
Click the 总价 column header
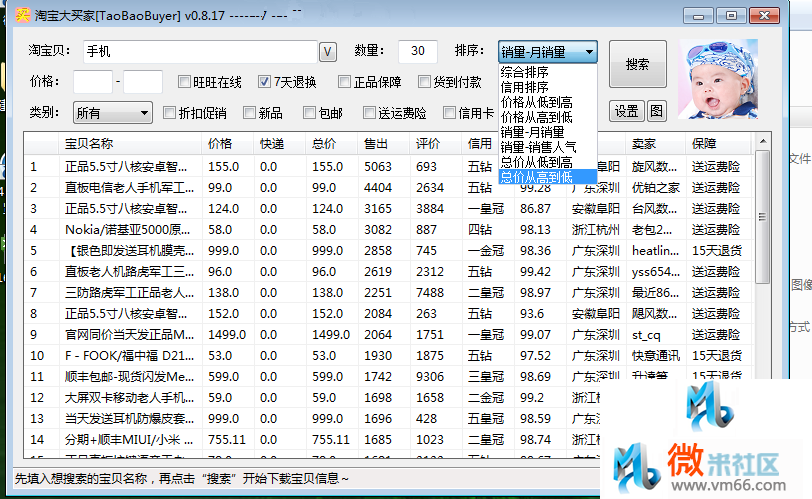pyautogui.click(x=331, y=143)
